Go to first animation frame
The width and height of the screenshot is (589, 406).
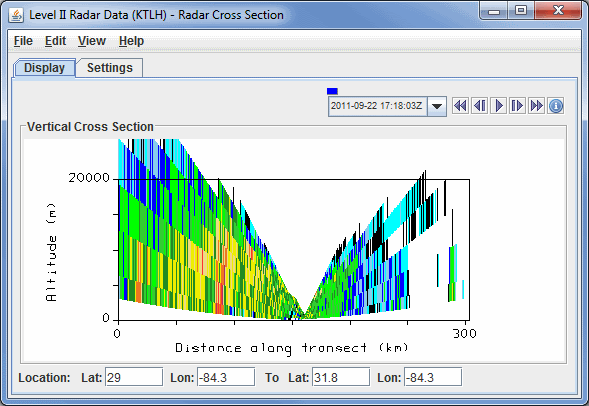pyautogui.click(x=461, y=106)
